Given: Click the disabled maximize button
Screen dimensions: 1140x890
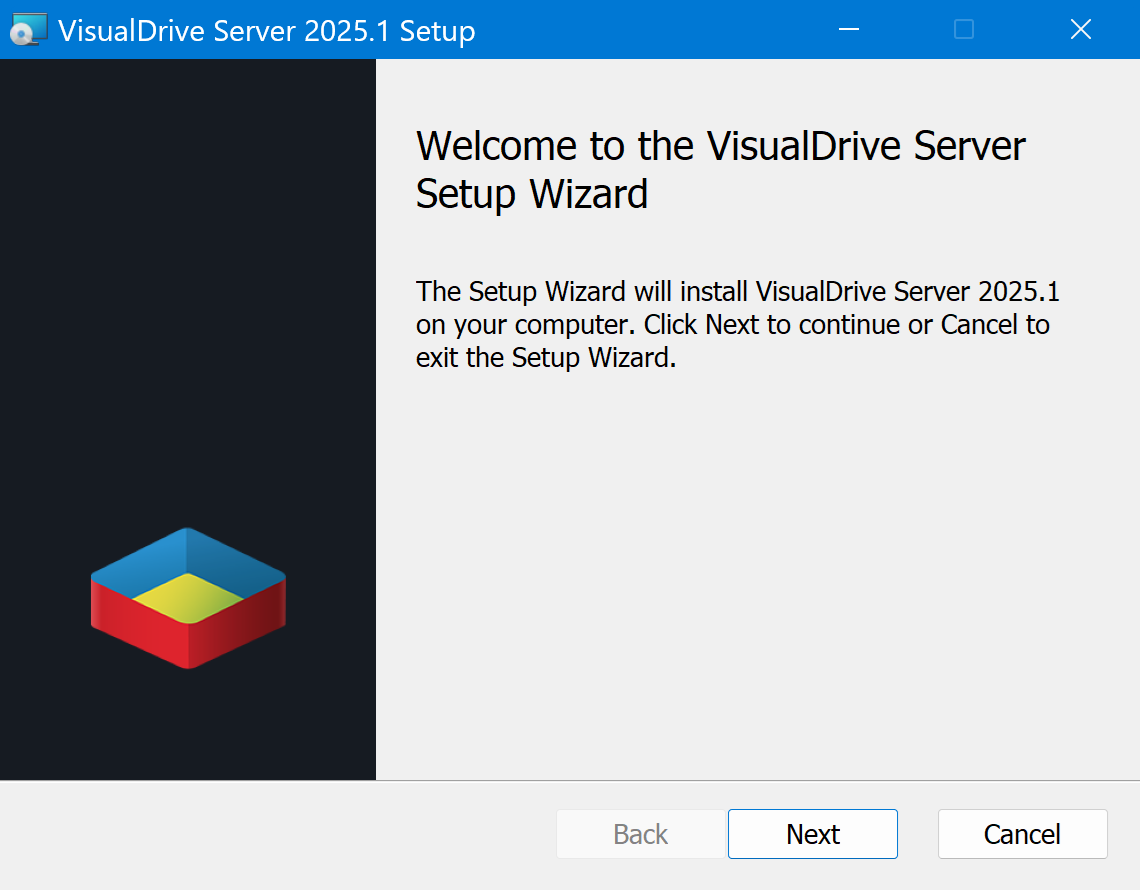Looking at the screenshot, I should click(x=964, y=30).
